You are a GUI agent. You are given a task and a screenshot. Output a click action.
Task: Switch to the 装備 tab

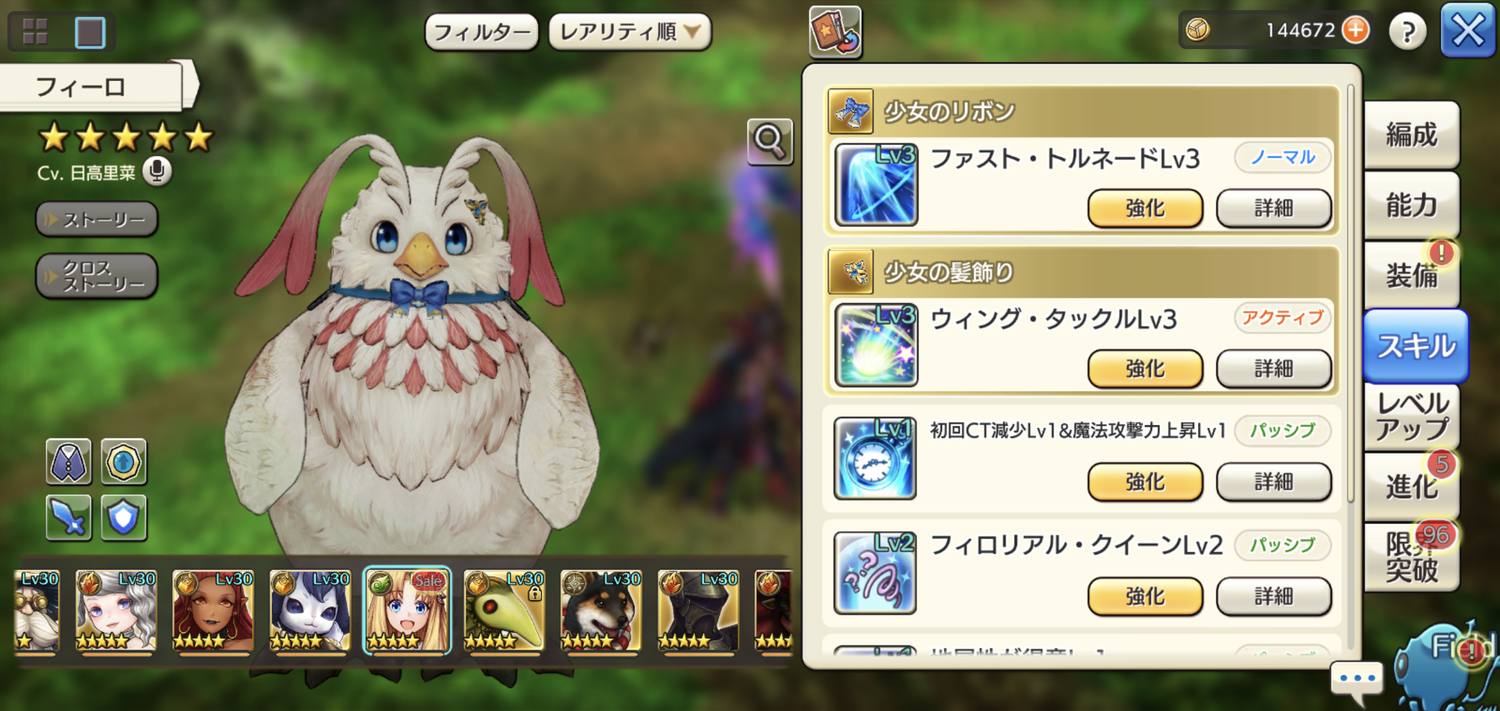coord(1411,275)
